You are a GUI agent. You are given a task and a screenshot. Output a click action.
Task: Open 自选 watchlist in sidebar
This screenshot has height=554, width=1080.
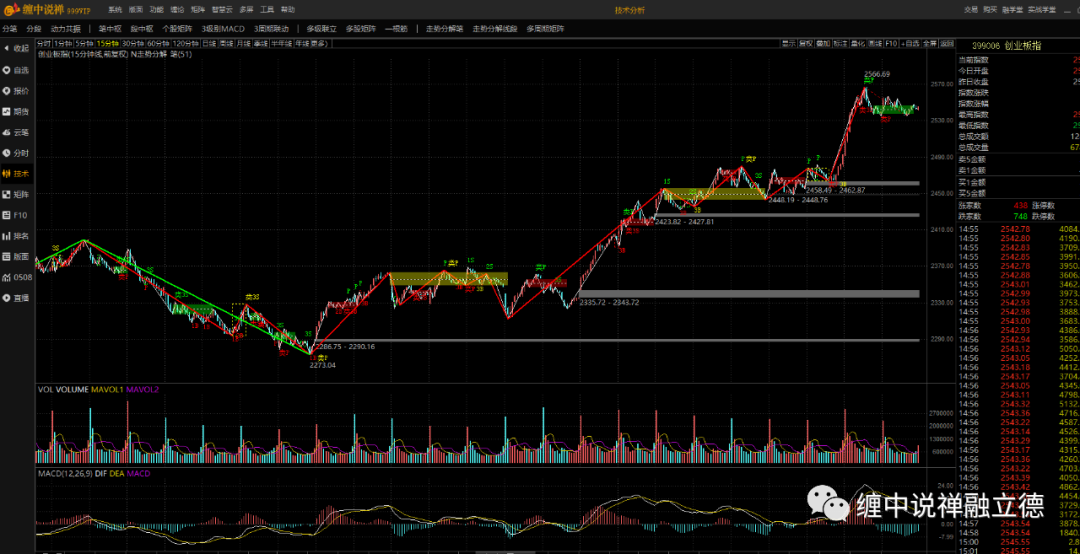pyautogui.click(x=17, y=70)
